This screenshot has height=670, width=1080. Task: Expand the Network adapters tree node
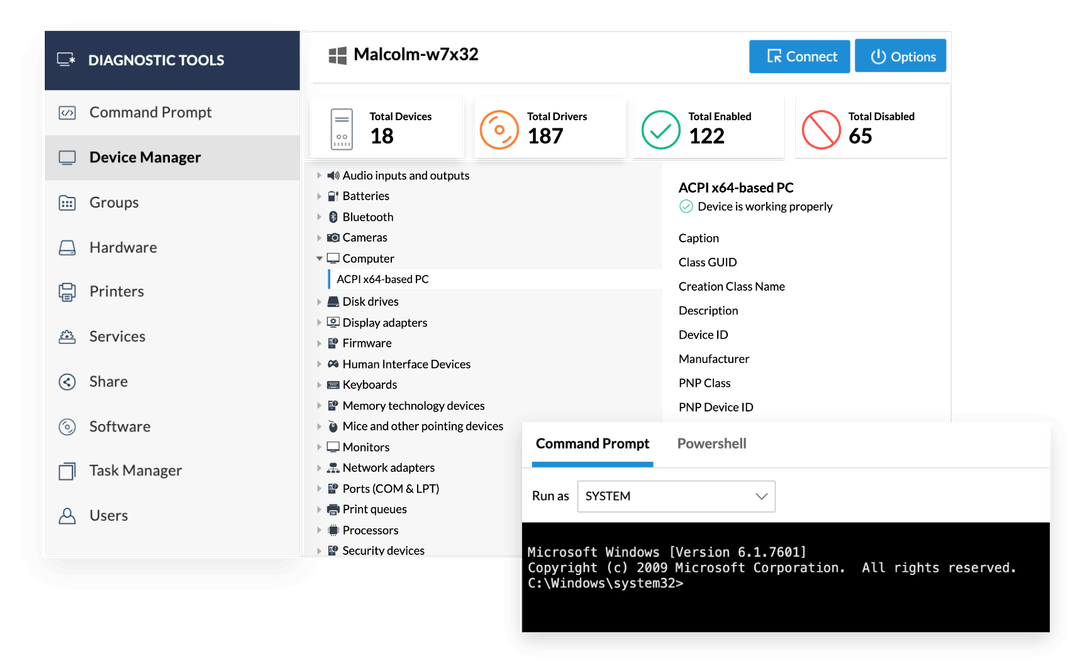tap(320, 467)
